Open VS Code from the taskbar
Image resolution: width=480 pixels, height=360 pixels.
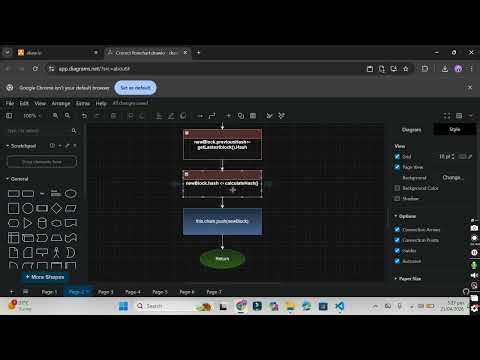click(x=339, y=306)
